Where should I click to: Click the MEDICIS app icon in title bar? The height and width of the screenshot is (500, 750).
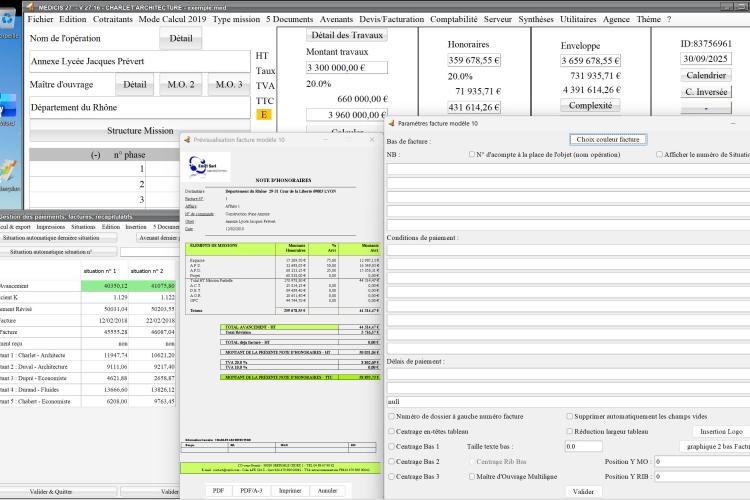[30, 7]
